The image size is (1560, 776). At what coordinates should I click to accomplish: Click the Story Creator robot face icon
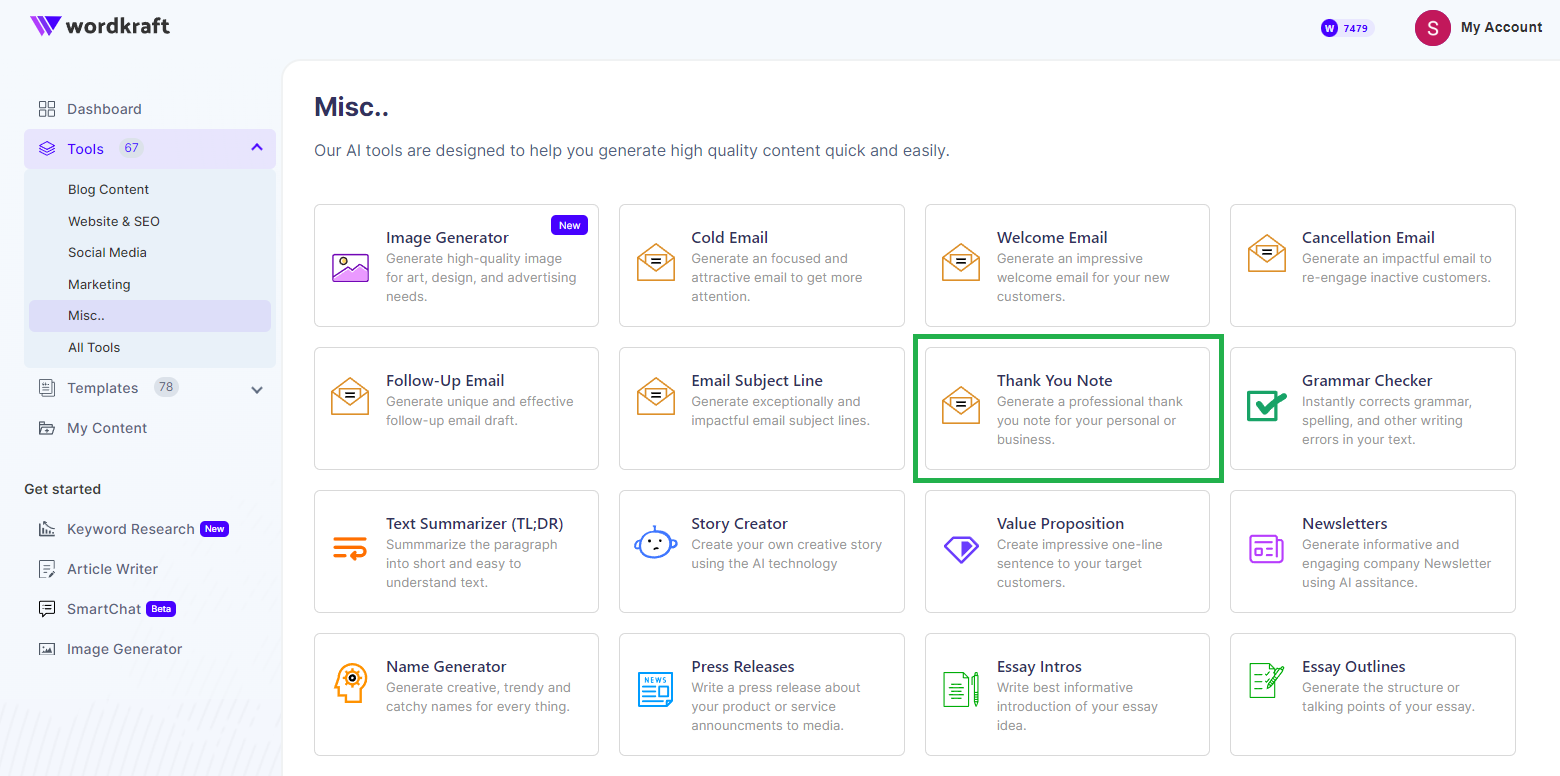(655, 544)
